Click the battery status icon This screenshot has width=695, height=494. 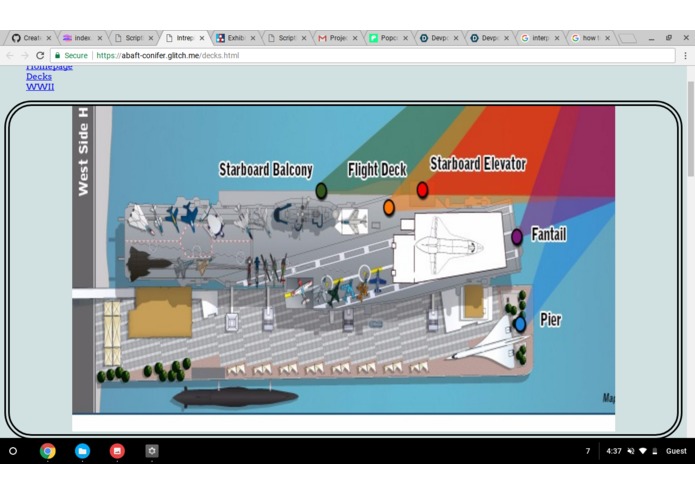pos(655,451)
